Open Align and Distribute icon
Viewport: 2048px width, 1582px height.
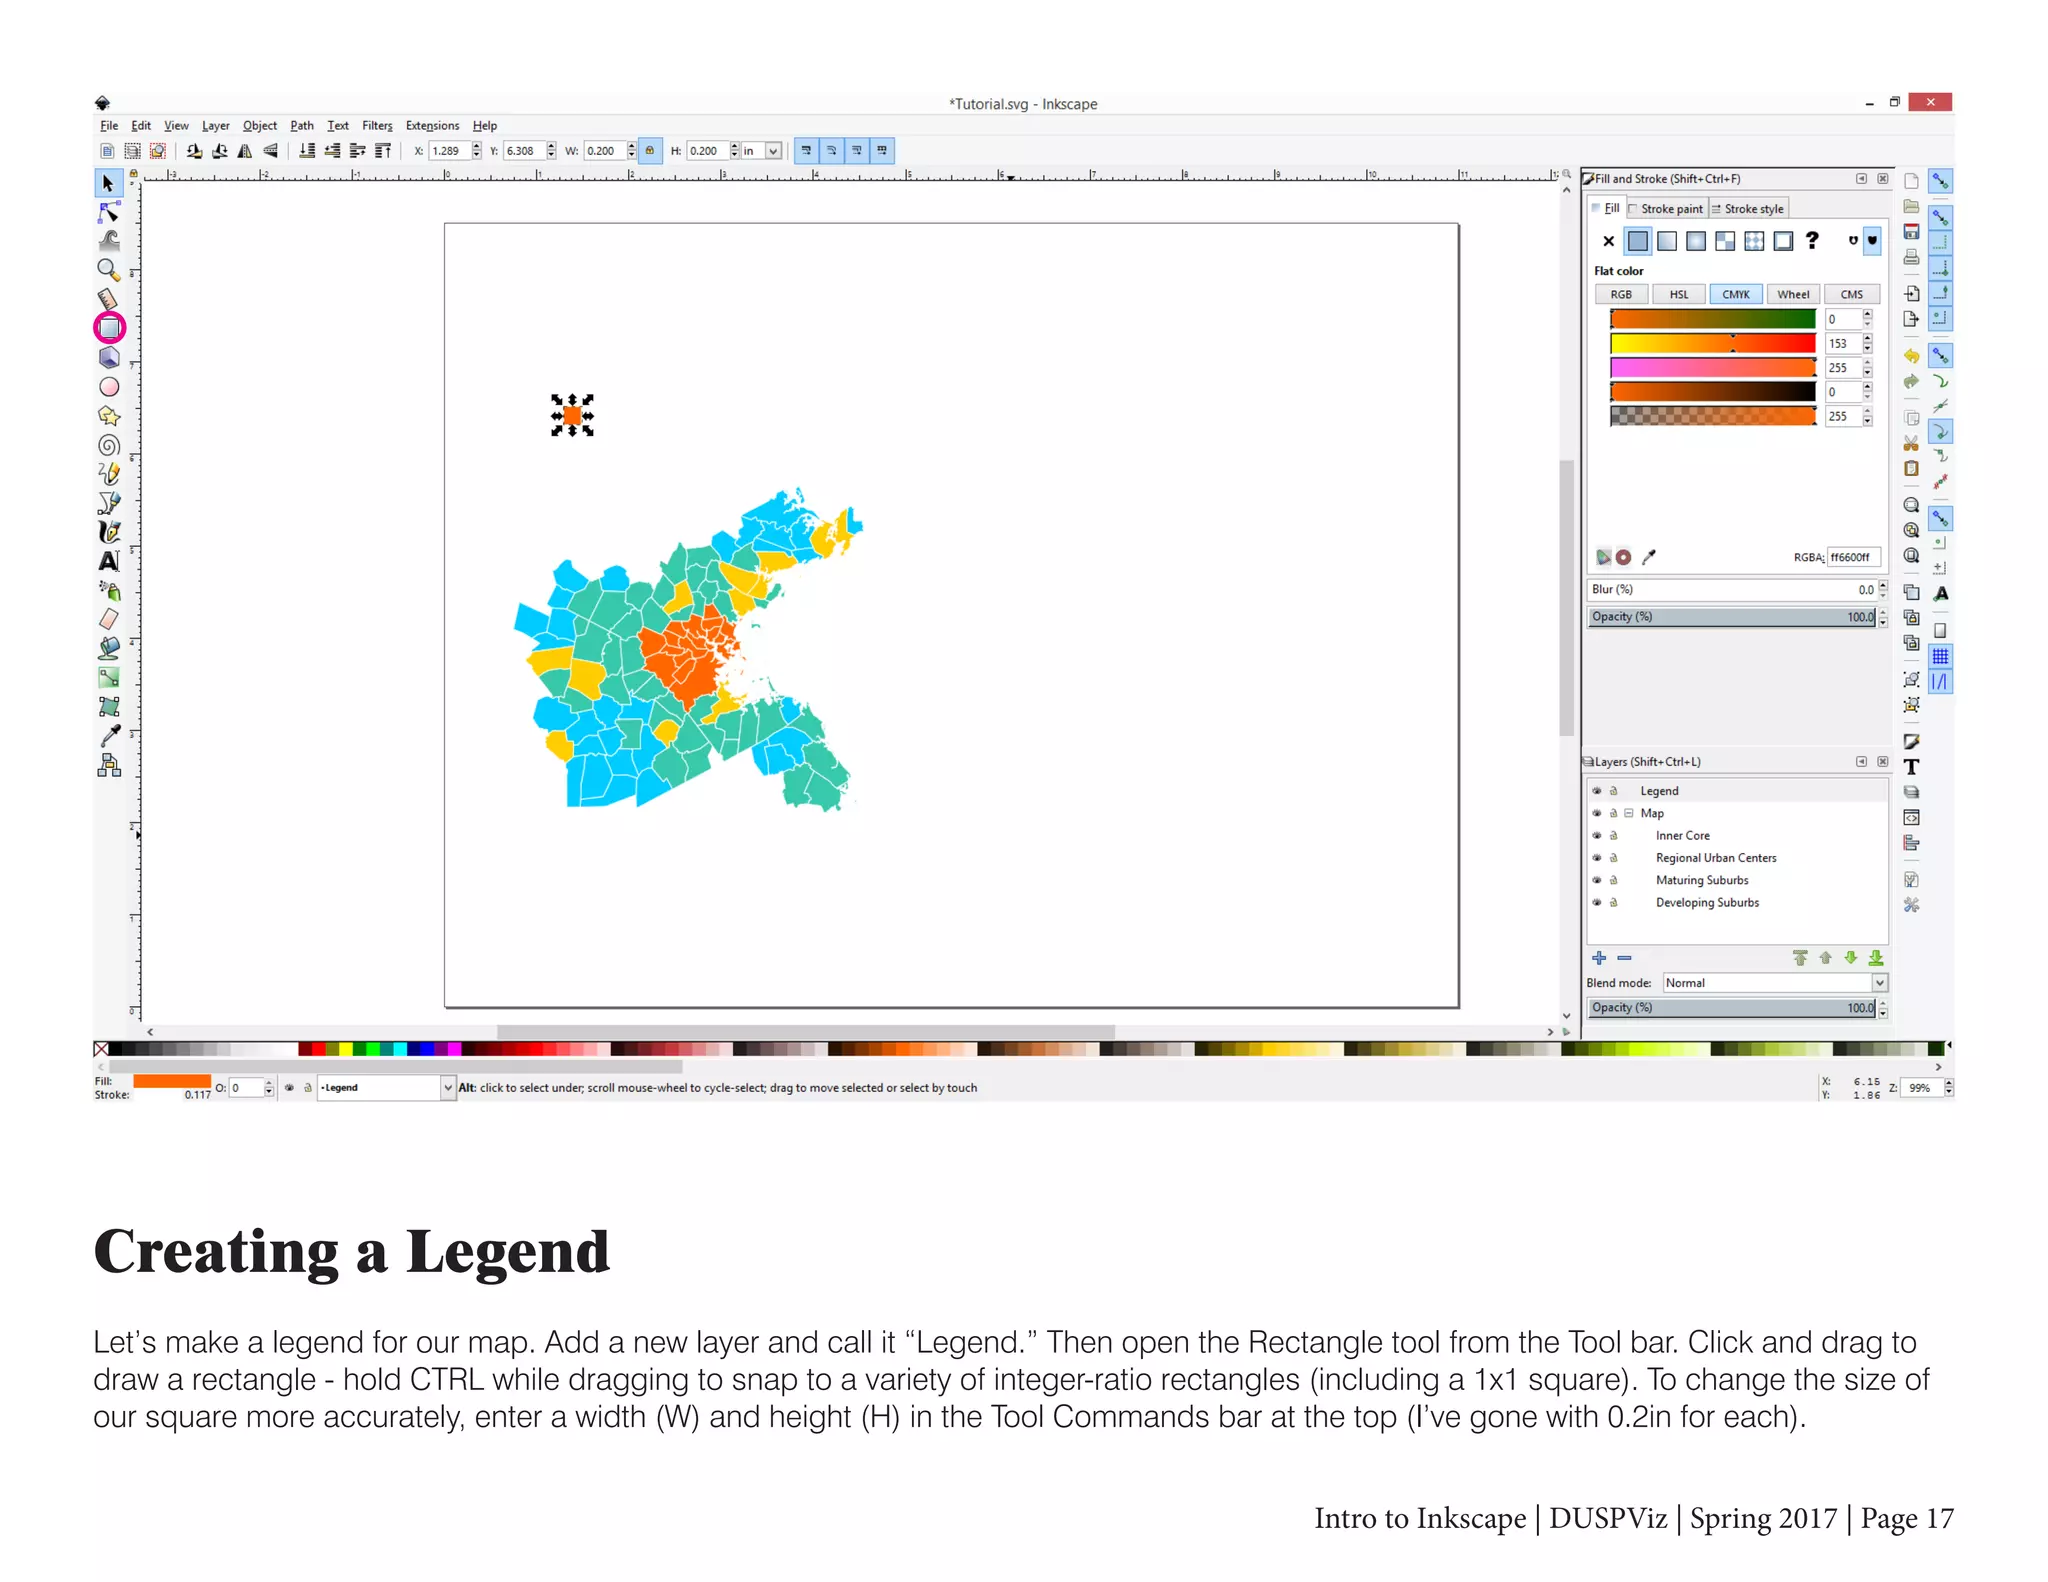(1911, 843)
